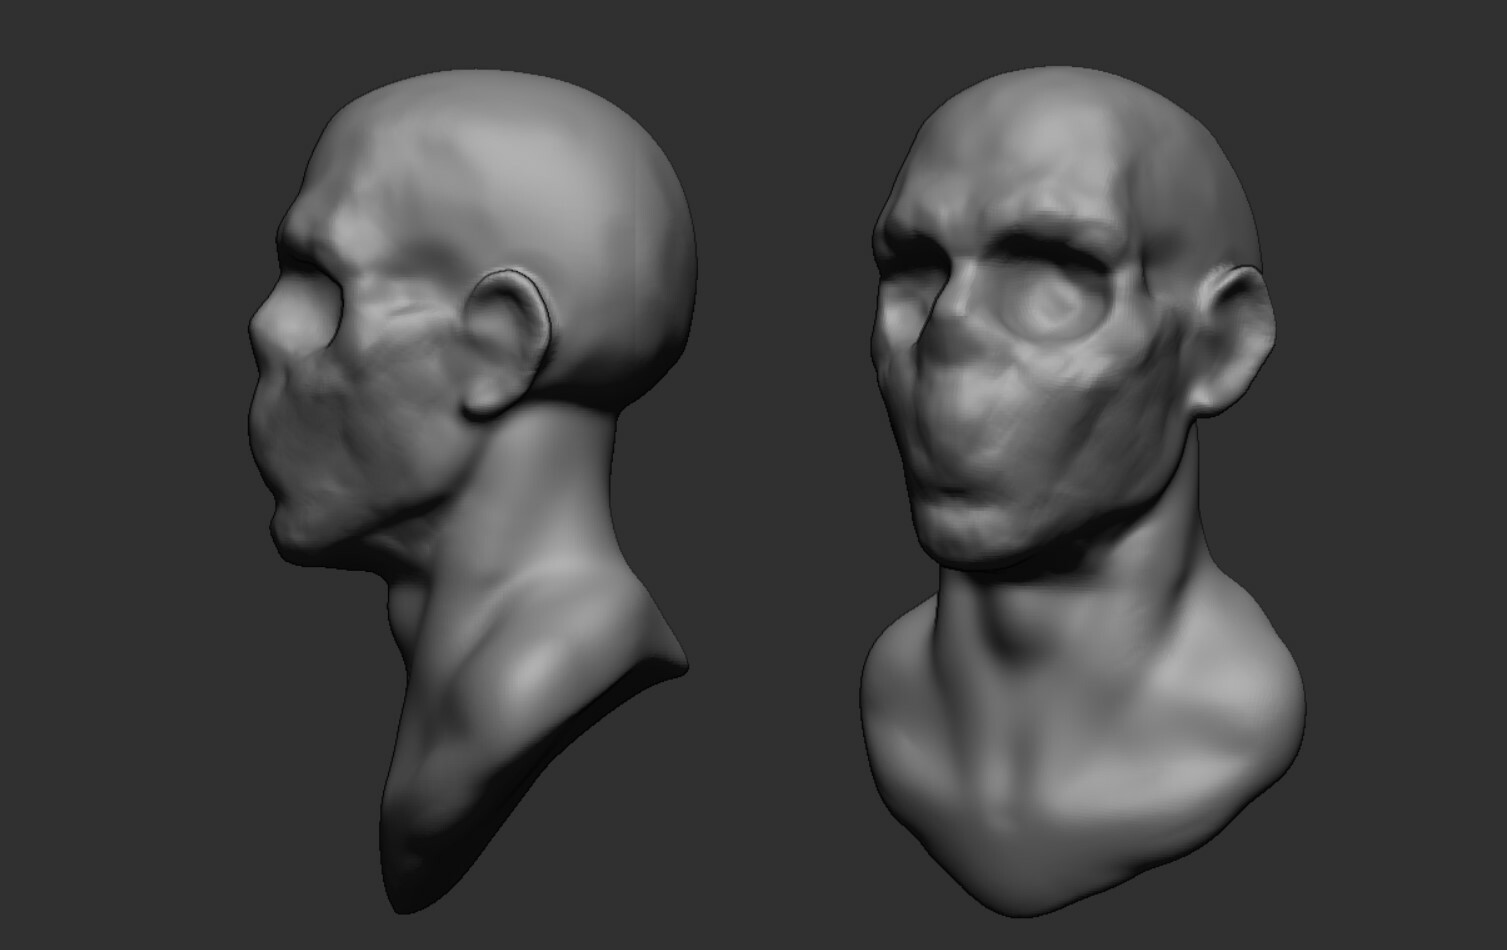The image size is (1507, 950).
Task: Click the right sculpt's brow ridge
Action: (1010, 215)
